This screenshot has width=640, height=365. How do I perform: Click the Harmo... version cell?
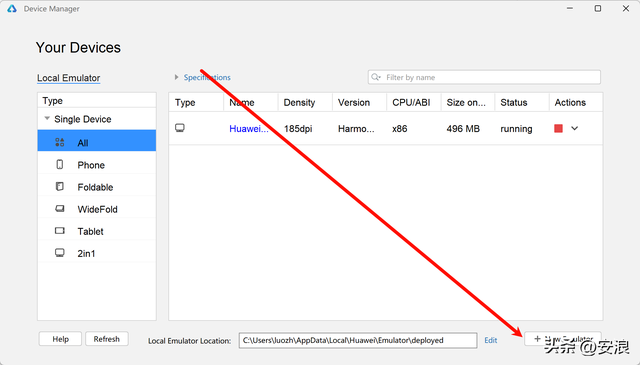click(356, 129)
